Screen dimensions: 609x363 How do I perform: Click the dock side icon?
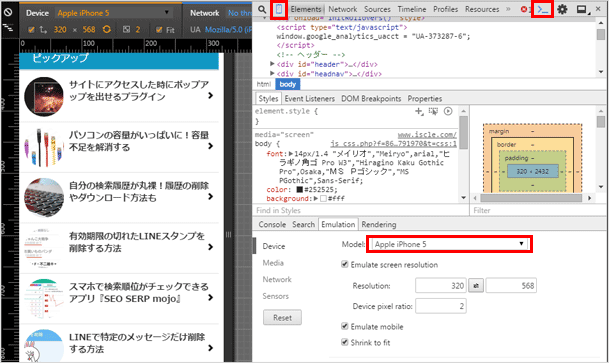[582, 9]
